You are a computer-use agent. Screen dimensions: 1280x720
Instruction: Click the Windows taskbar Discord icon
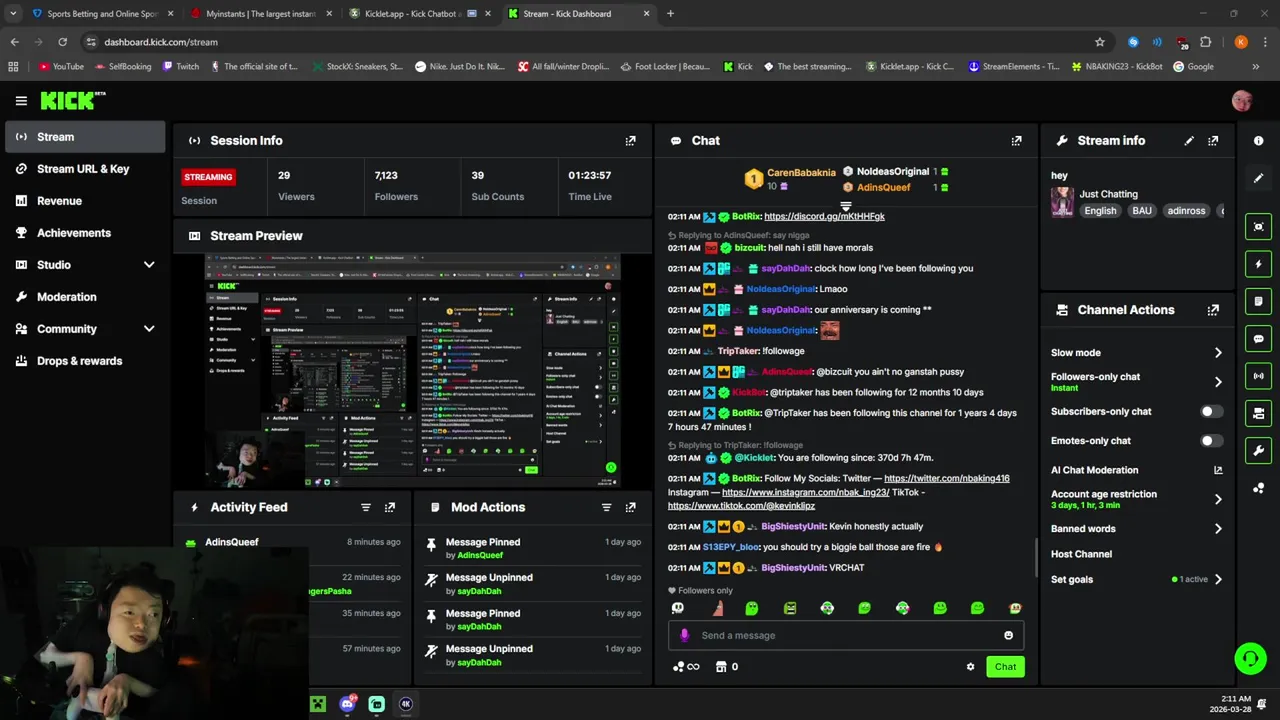point(347,704)
